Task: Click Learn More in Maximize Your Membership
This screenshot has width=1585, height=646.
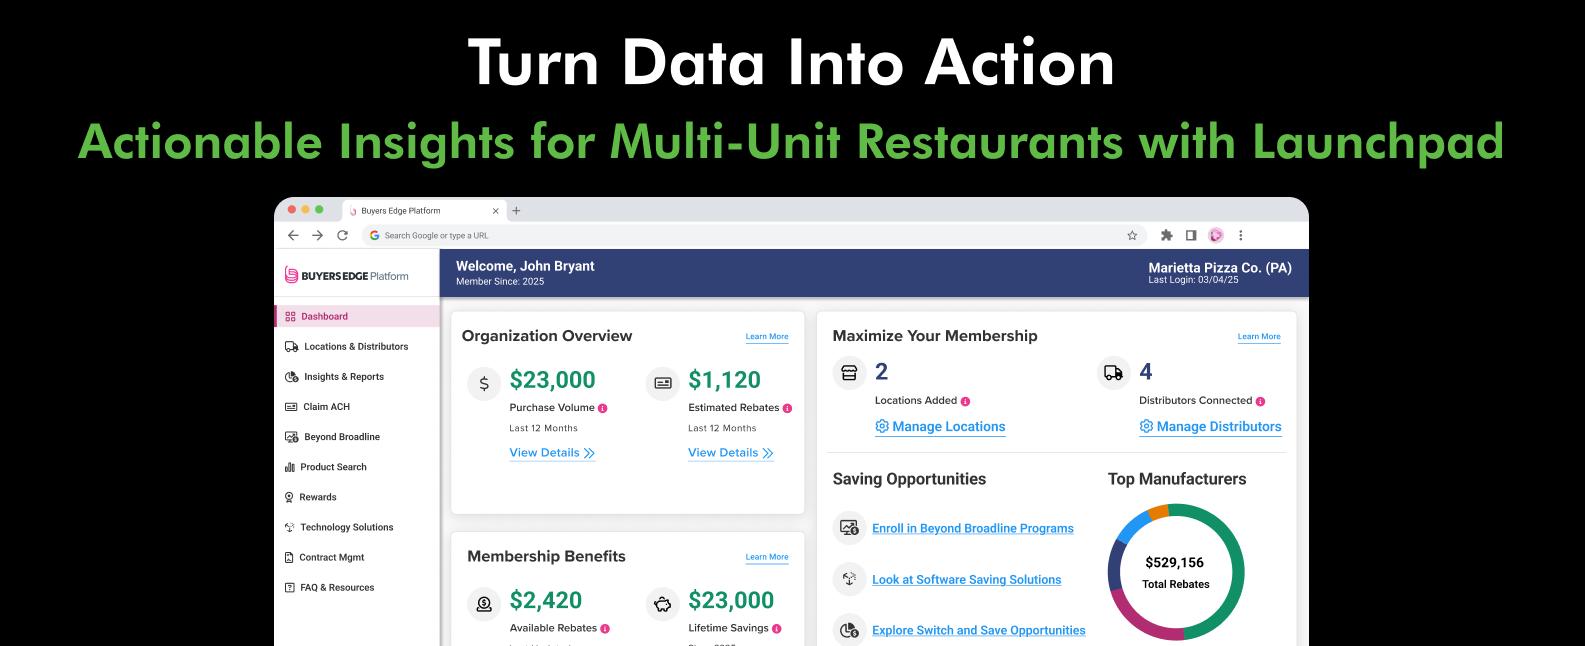Action: (x=1259, y=337)
